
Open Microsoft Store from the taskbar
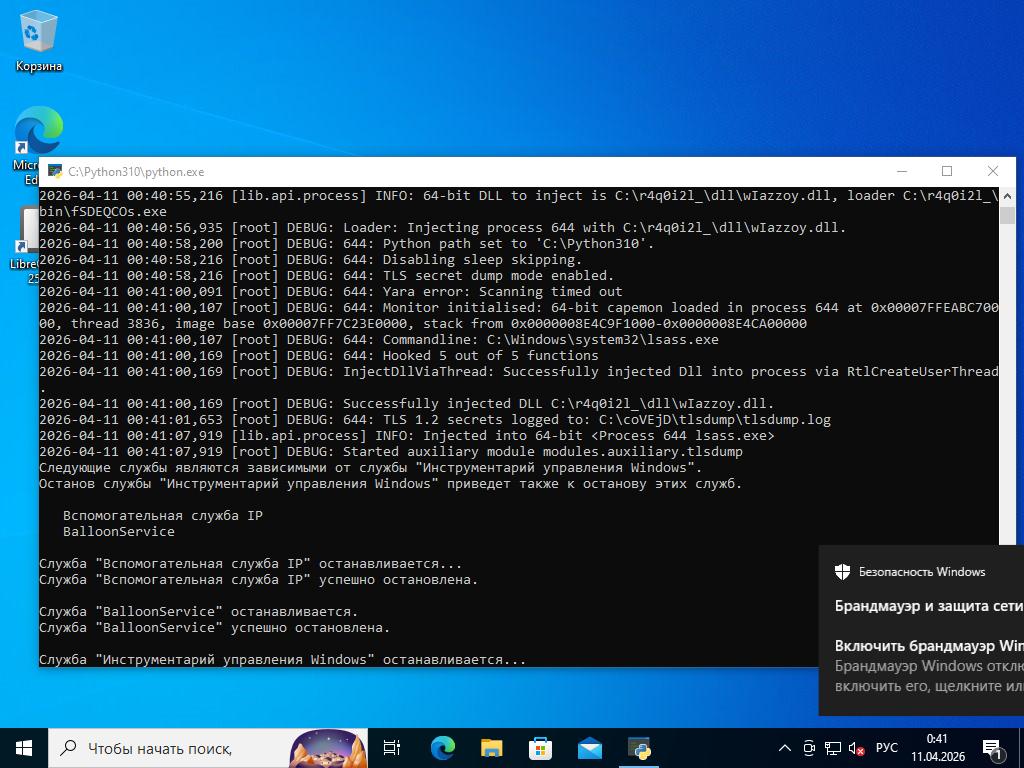[540, 747]
